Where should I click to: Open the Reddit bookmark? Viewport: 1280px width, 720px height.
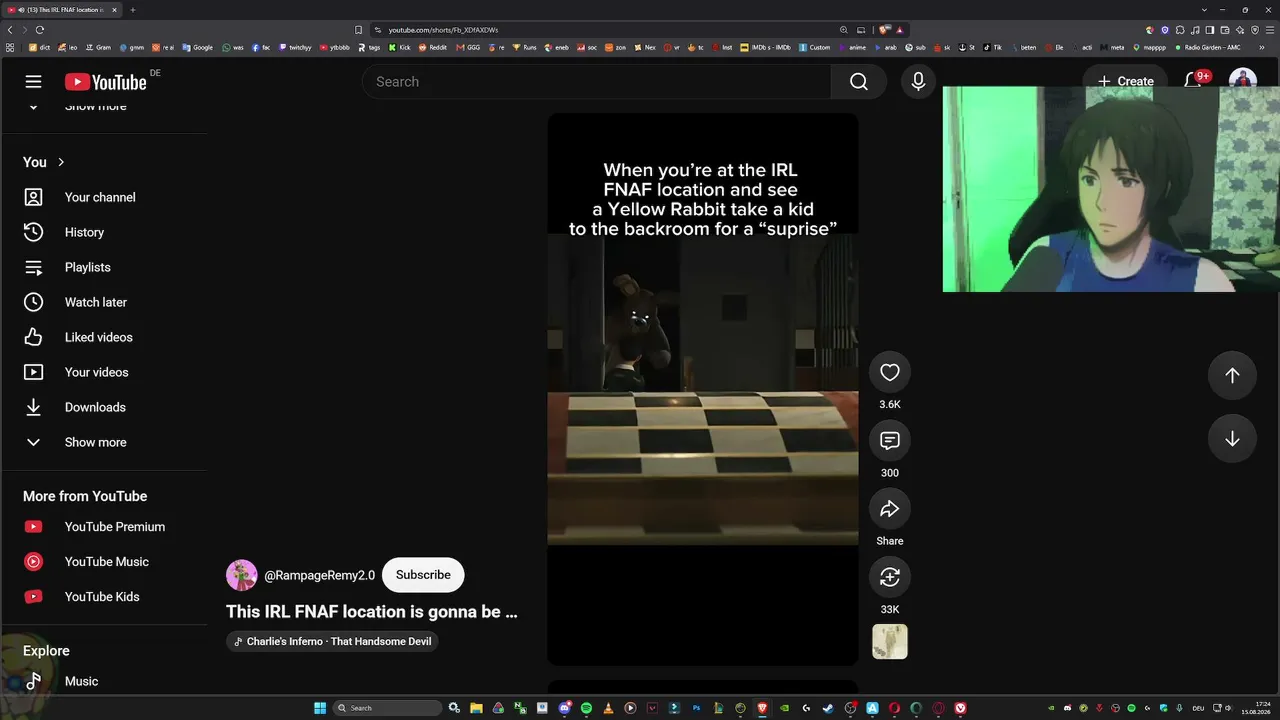pos(433,47)
